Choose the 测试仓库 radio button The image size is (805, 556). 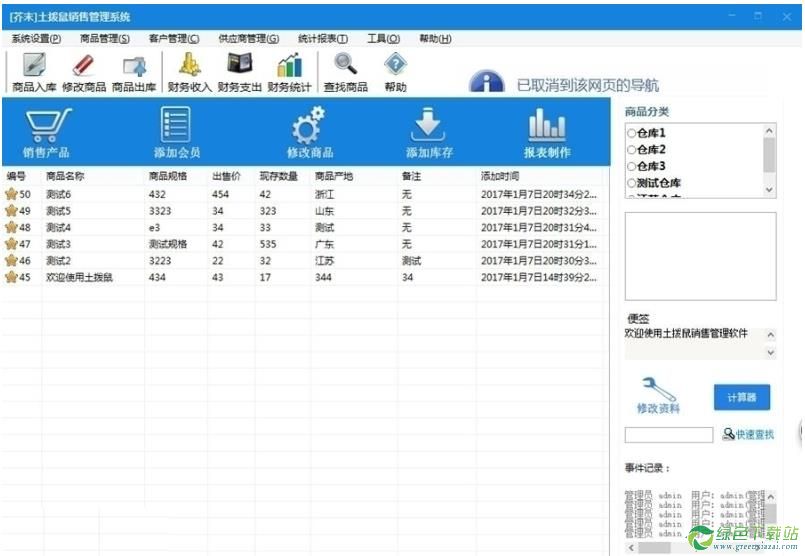click(x=631, y=183)
